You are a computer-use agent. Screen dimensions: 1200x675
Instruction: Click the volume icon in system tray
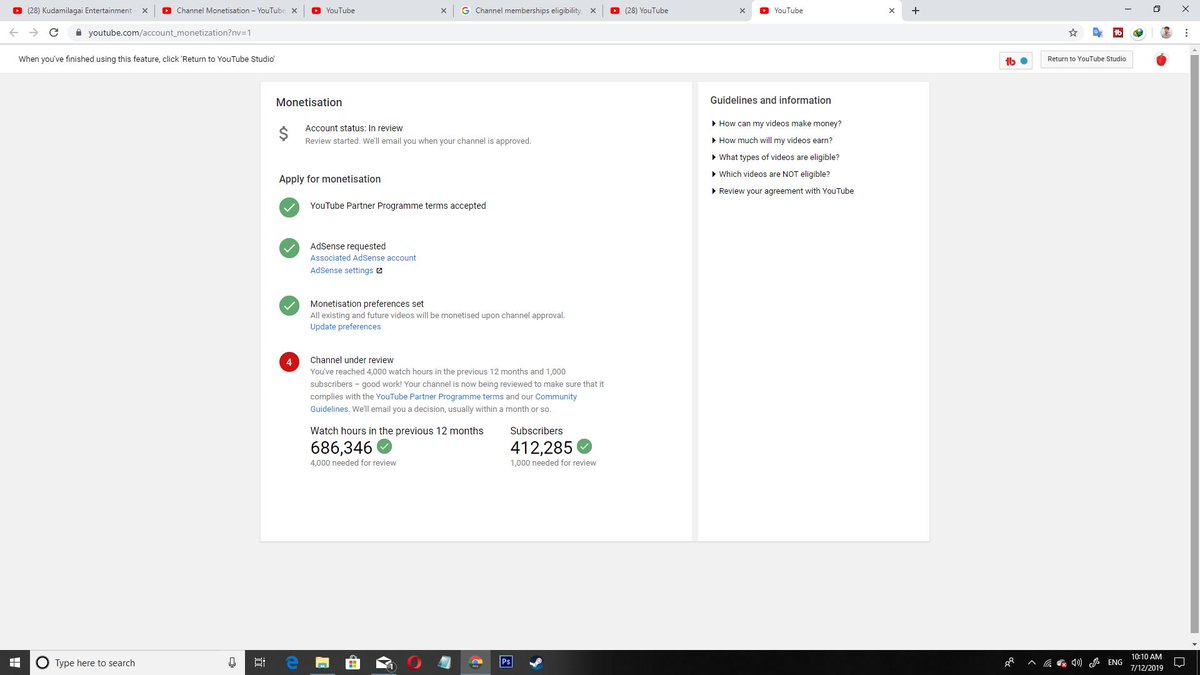click(1077, 662)
